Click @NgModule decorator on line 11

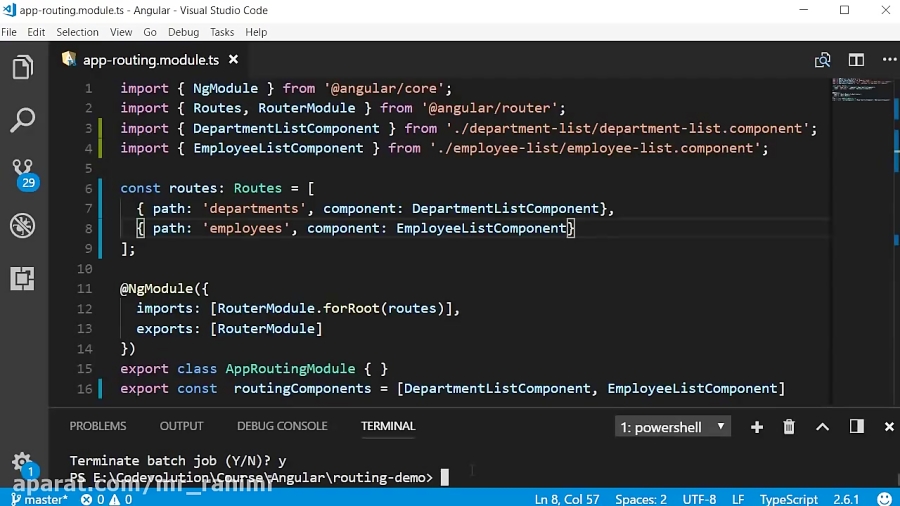pos(156,289)
